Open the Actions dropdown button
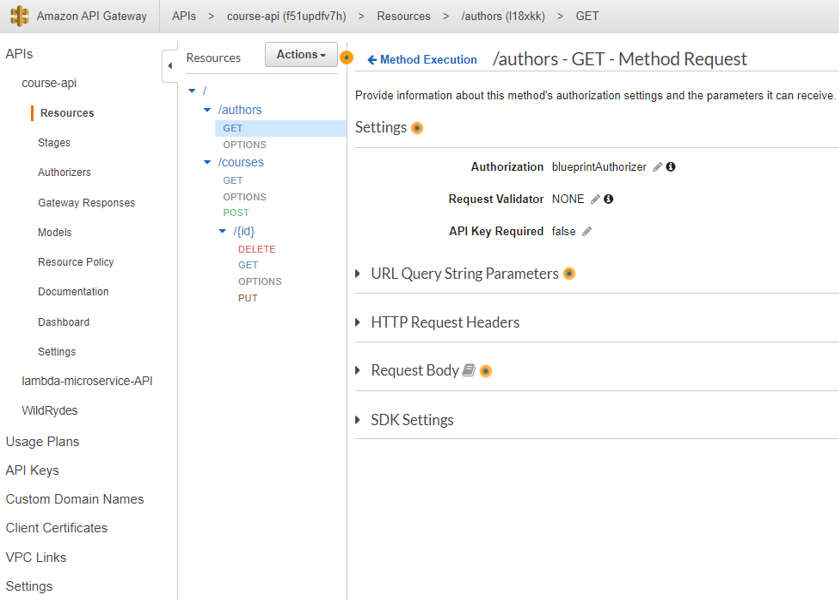This screenshot has width=839, height=600. coord(301,55)
